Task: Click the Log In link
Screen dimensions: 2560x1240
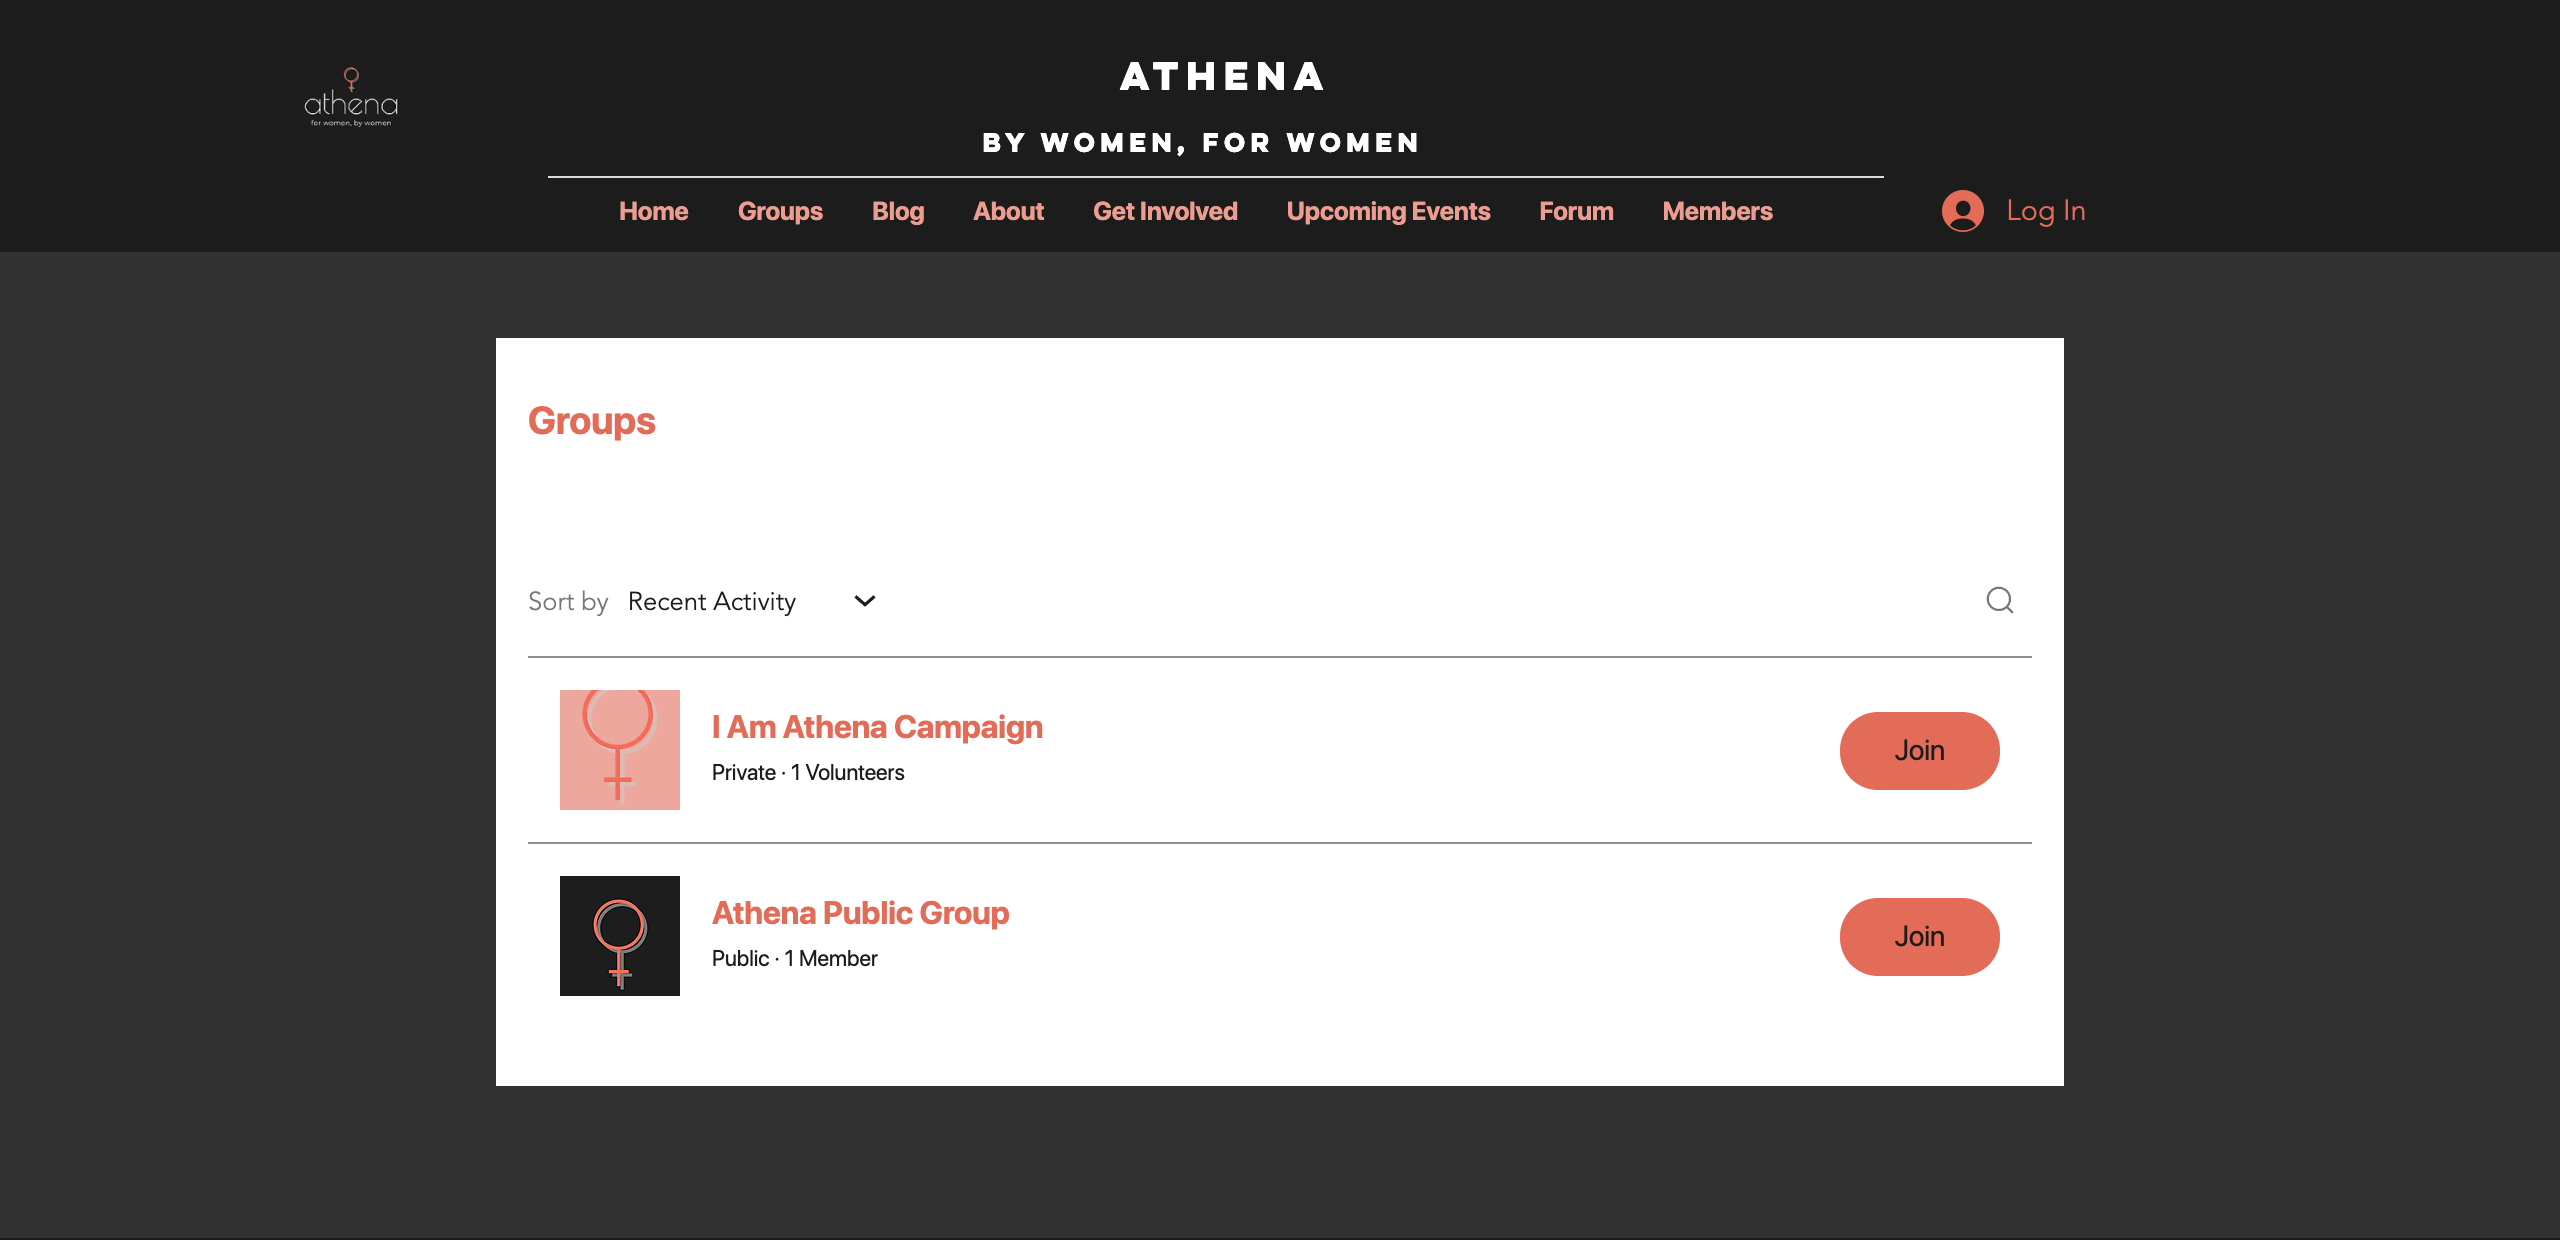Action: pyautogui.click(x=2045, y=211)
